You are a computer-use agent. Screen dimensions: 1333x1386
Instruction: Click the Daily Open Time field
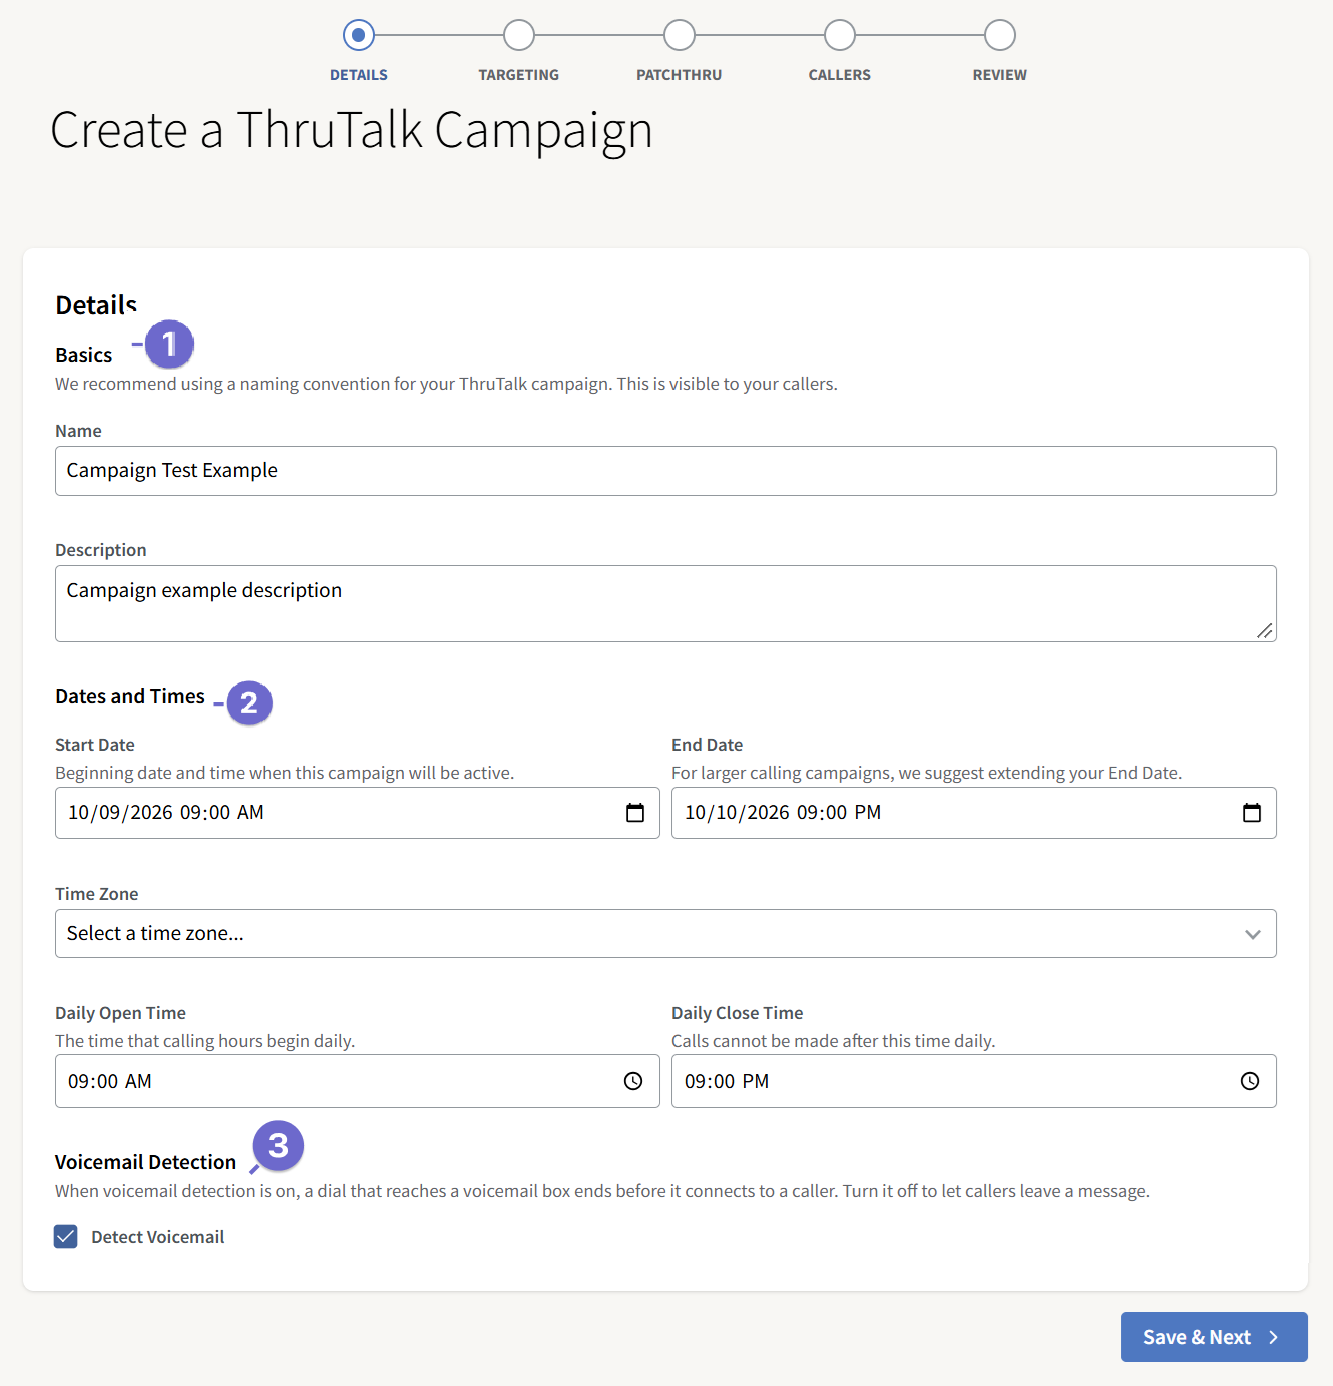(x=357, y=1081)
